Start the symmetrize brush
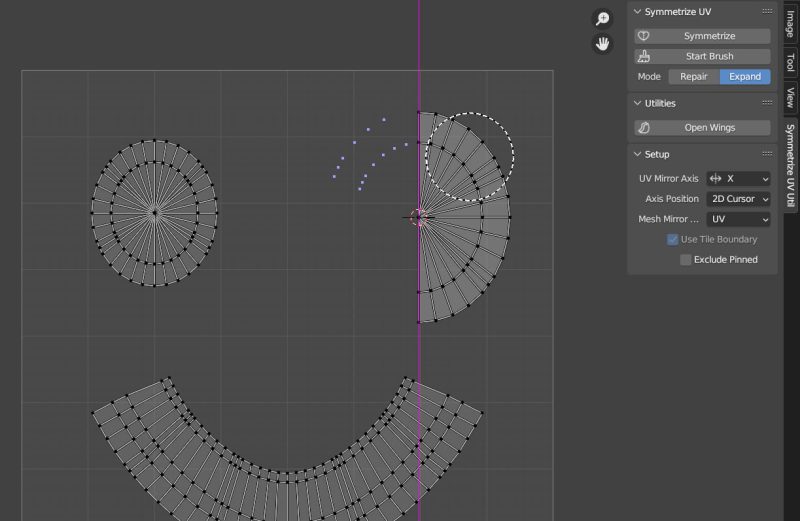The height and width of the screenshot is (521, 800). point(702,56)
